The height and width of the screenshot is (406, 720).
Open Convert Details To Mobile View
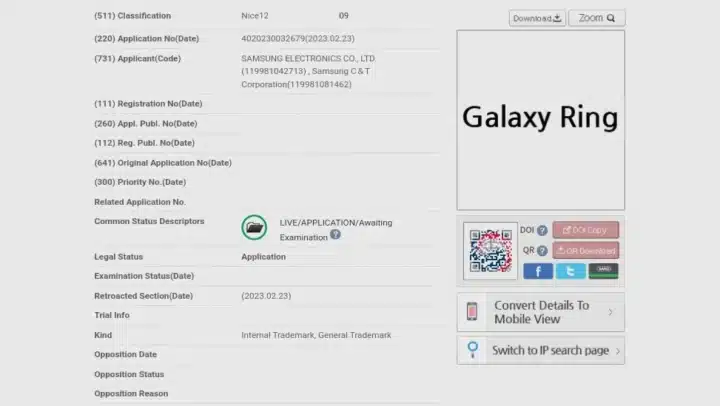(x=540, y=312)
